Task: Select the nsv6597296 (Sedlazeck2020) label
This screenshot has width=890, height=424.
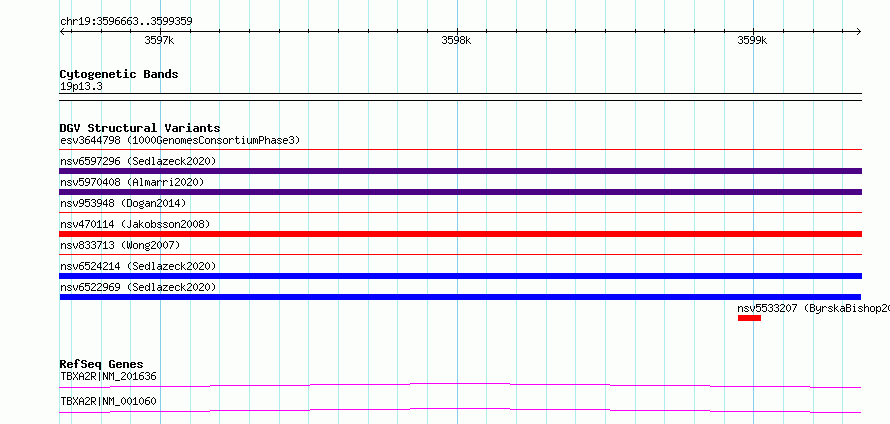Action: tap(138, 161)
